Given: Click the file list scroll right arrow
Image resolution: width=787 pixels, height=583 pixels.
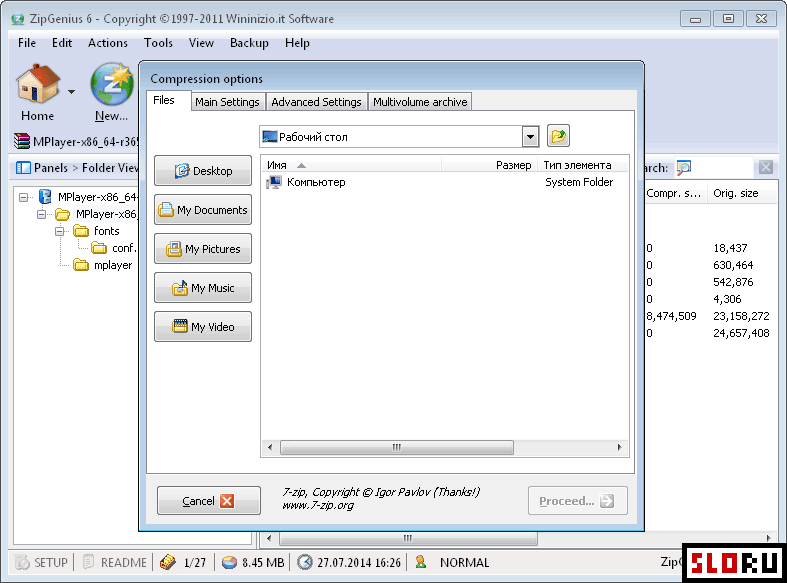Looking at the screenshot, I should 619,447.
